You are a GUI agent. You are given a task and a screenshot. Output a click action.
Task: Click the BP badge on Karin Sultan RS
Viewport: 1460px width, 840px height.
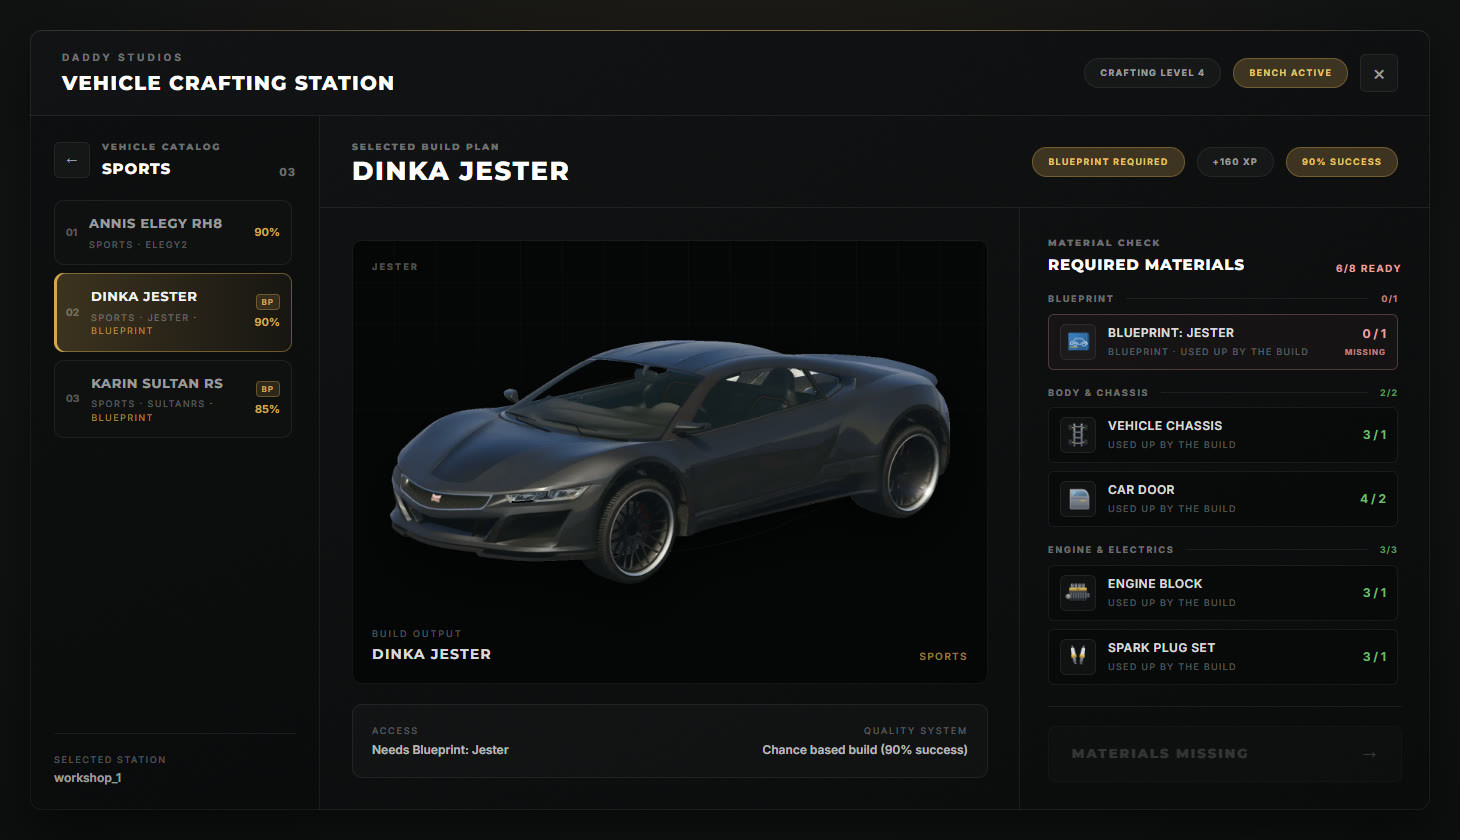(267, 389)
